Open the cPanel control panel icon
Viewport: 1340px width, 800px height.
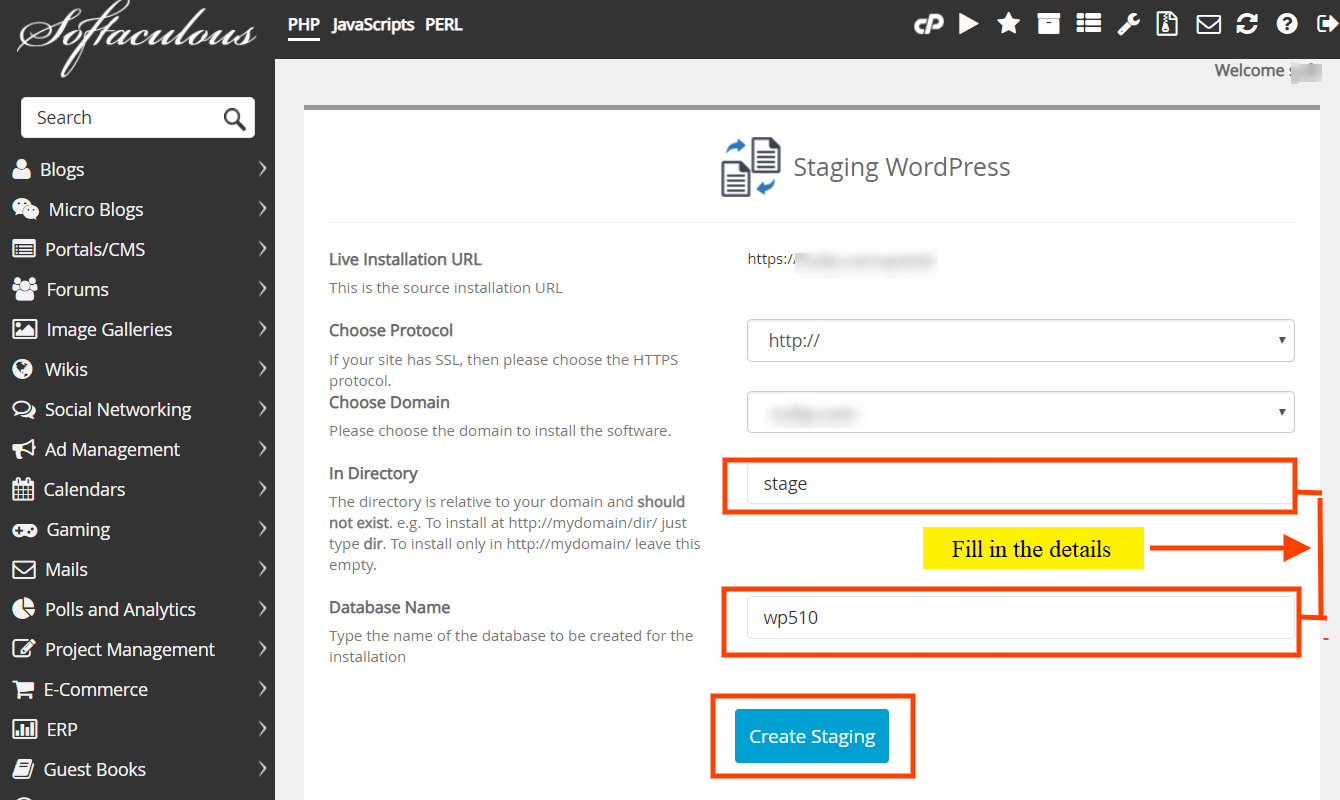(x=929, y=24)
